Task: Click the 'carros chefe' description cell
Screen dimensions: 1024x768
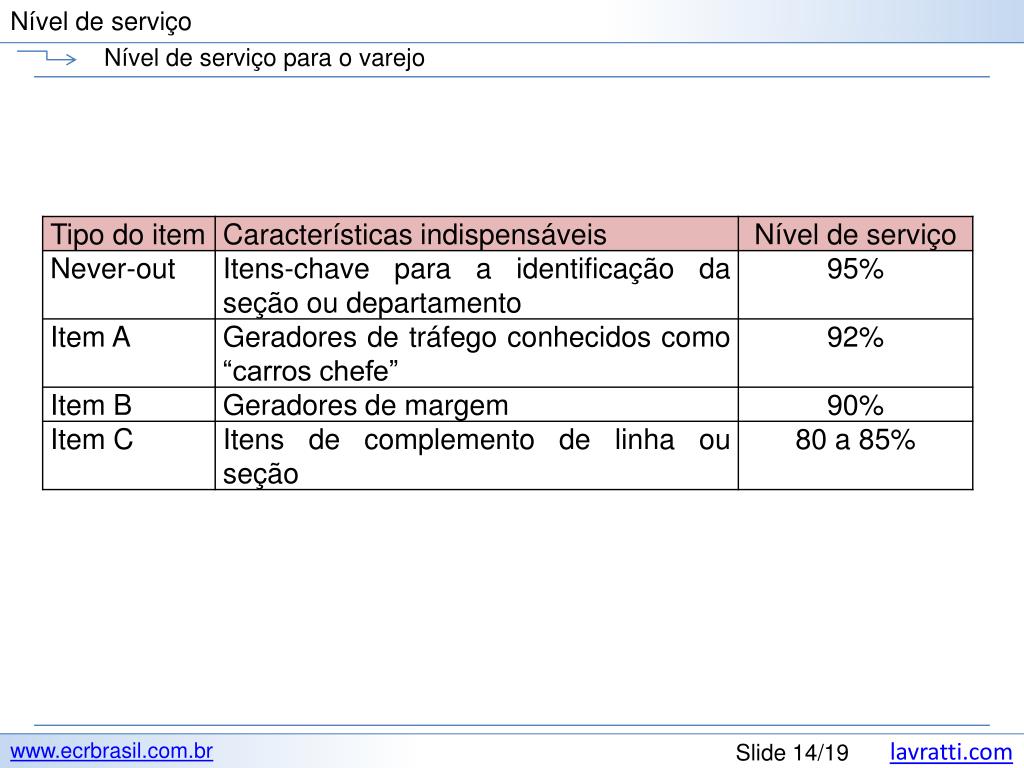Action: (477, 353)
